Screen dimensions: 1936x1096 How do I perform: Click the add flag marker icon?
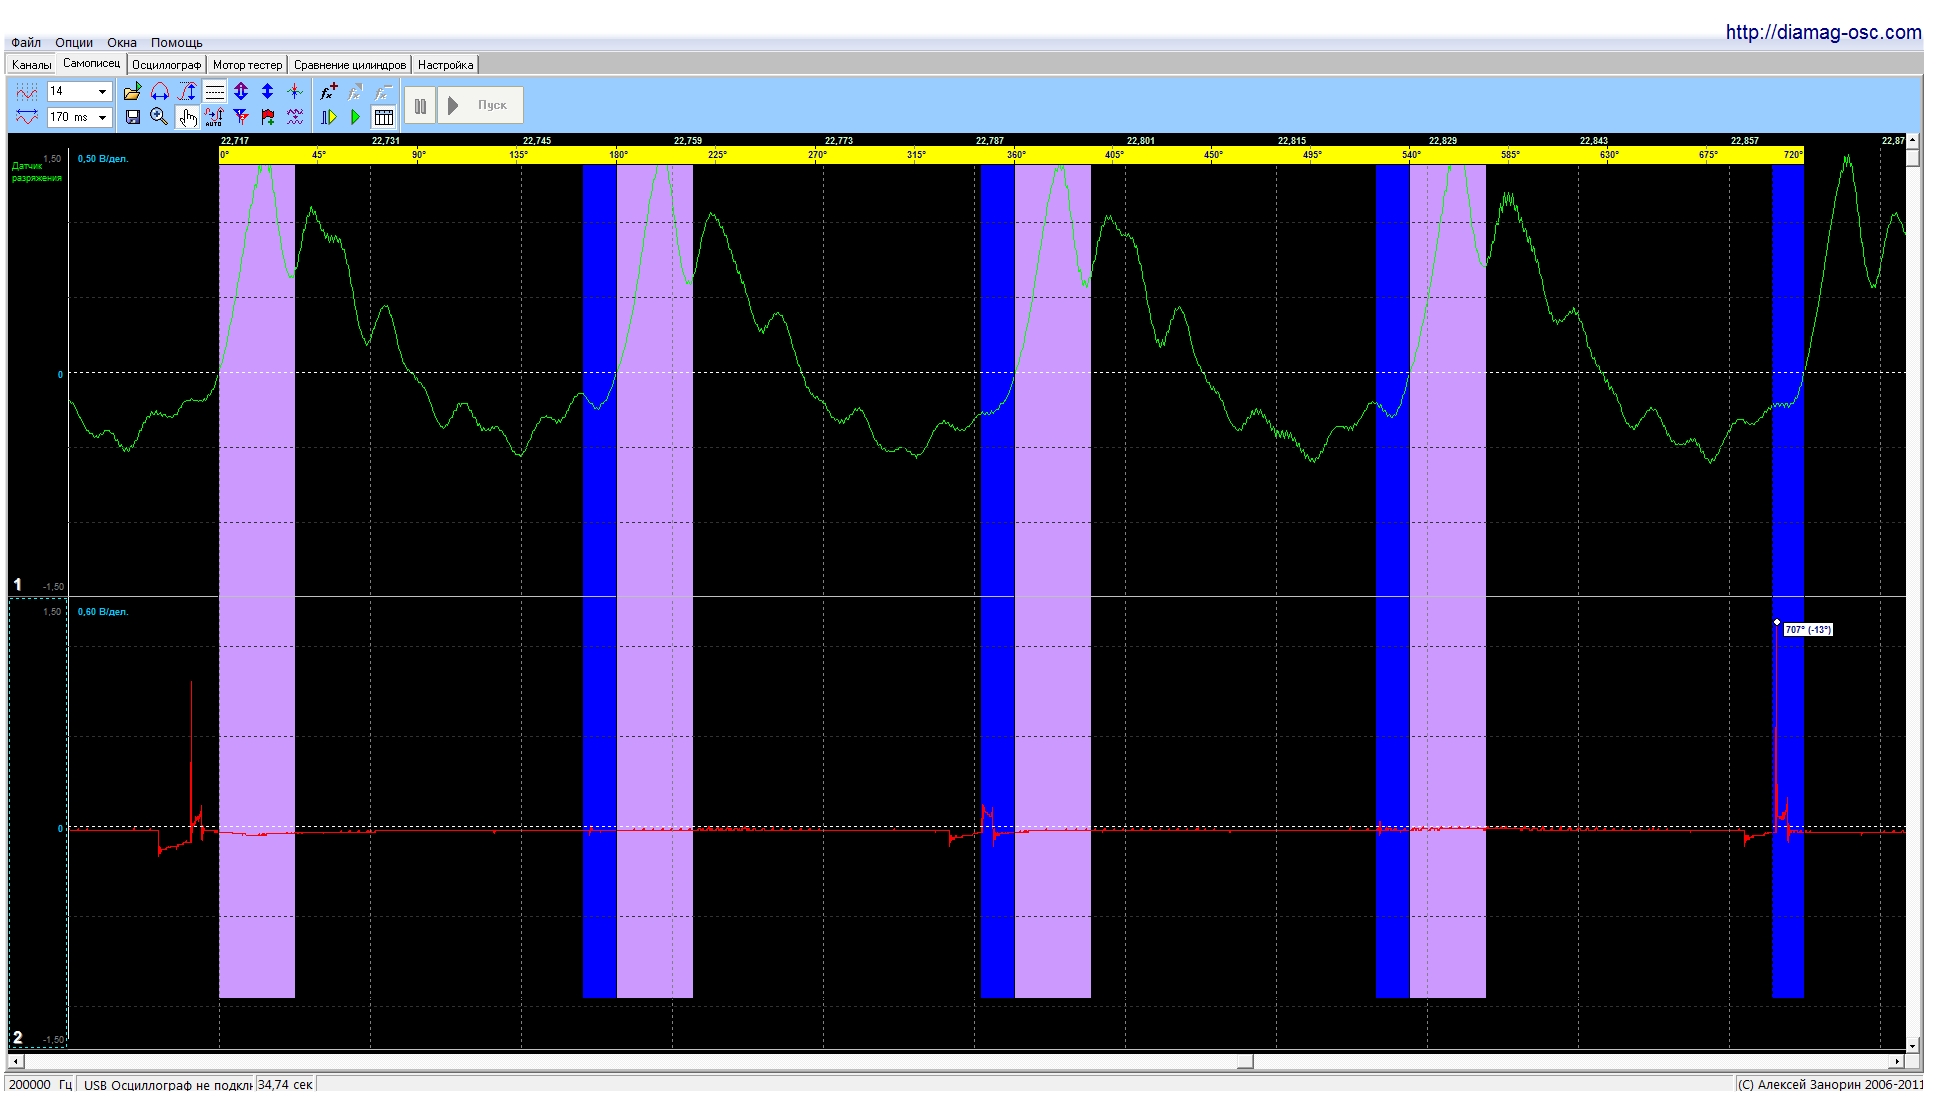(267, 117)
